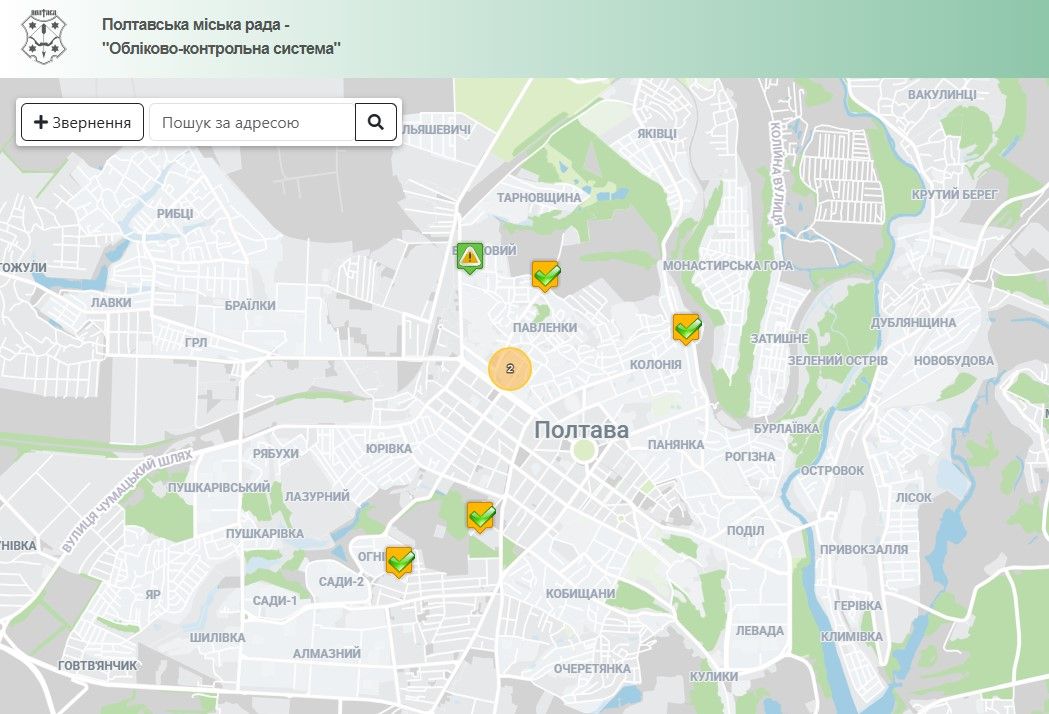Click the РЯБУХИ label
This screenshot has height=714, width=1049.
[x=276, y=454]
